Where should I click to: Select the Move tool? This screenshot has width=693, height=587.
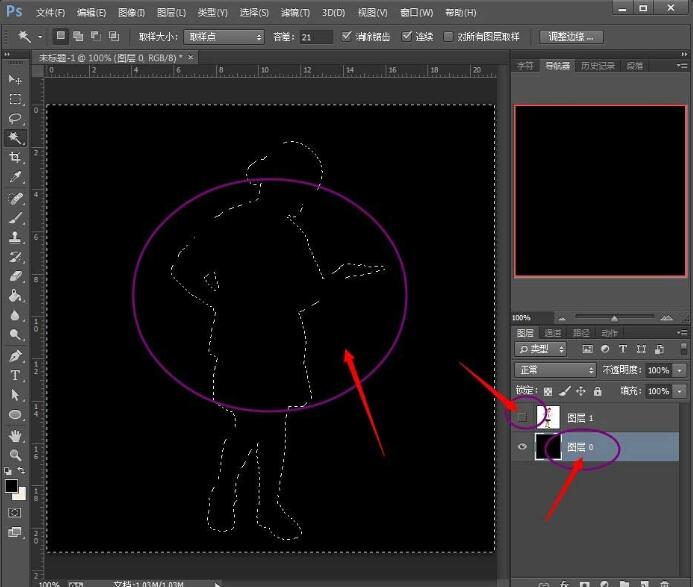[x=15, y=79]
